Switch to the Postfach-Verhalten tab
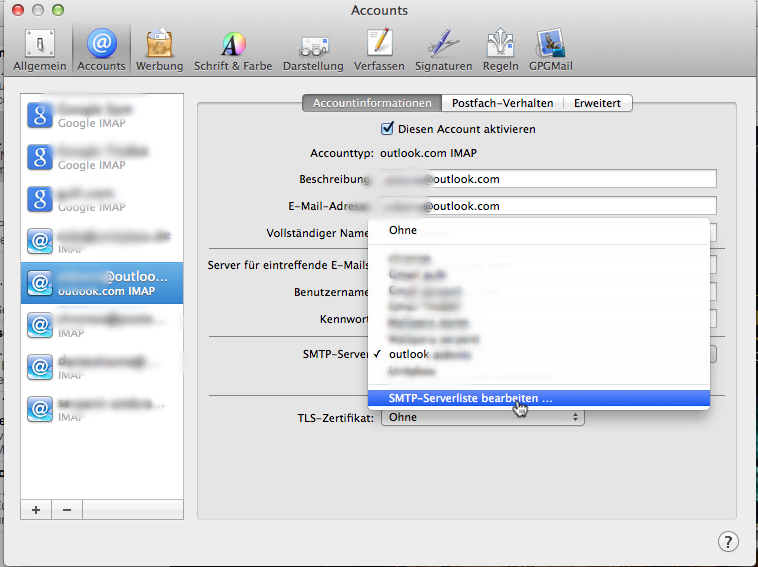758x567 pixels. [502, 103]
